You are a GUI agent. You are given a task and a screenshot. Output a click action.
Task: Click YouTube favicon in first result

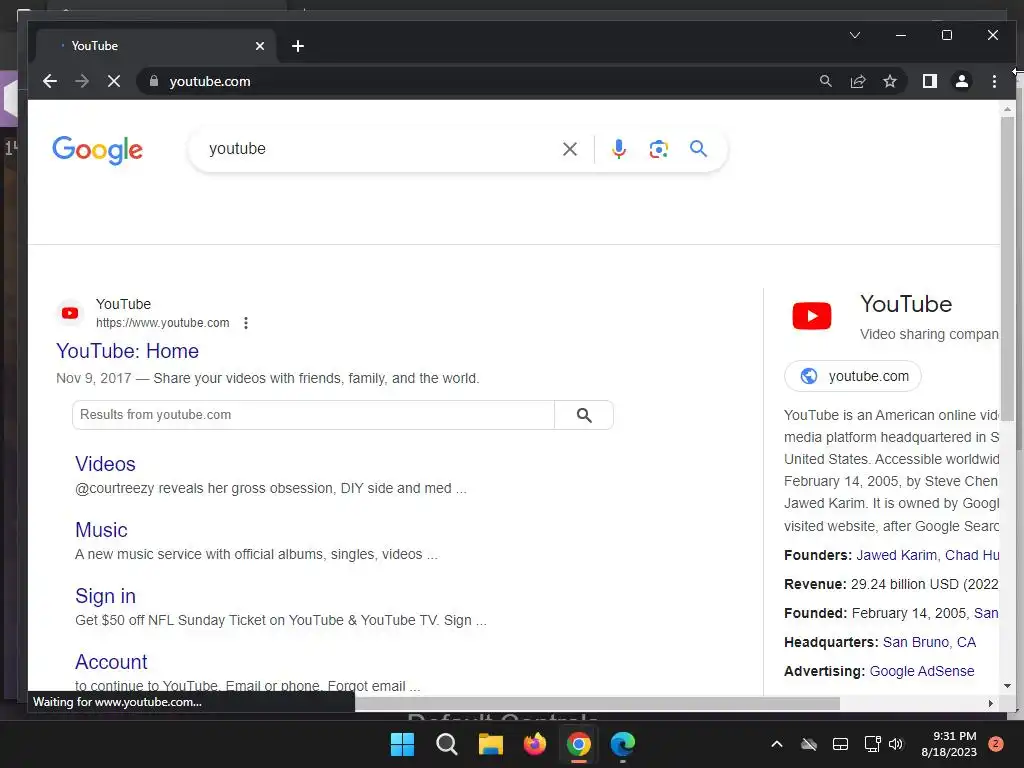(x=70, y=313)
